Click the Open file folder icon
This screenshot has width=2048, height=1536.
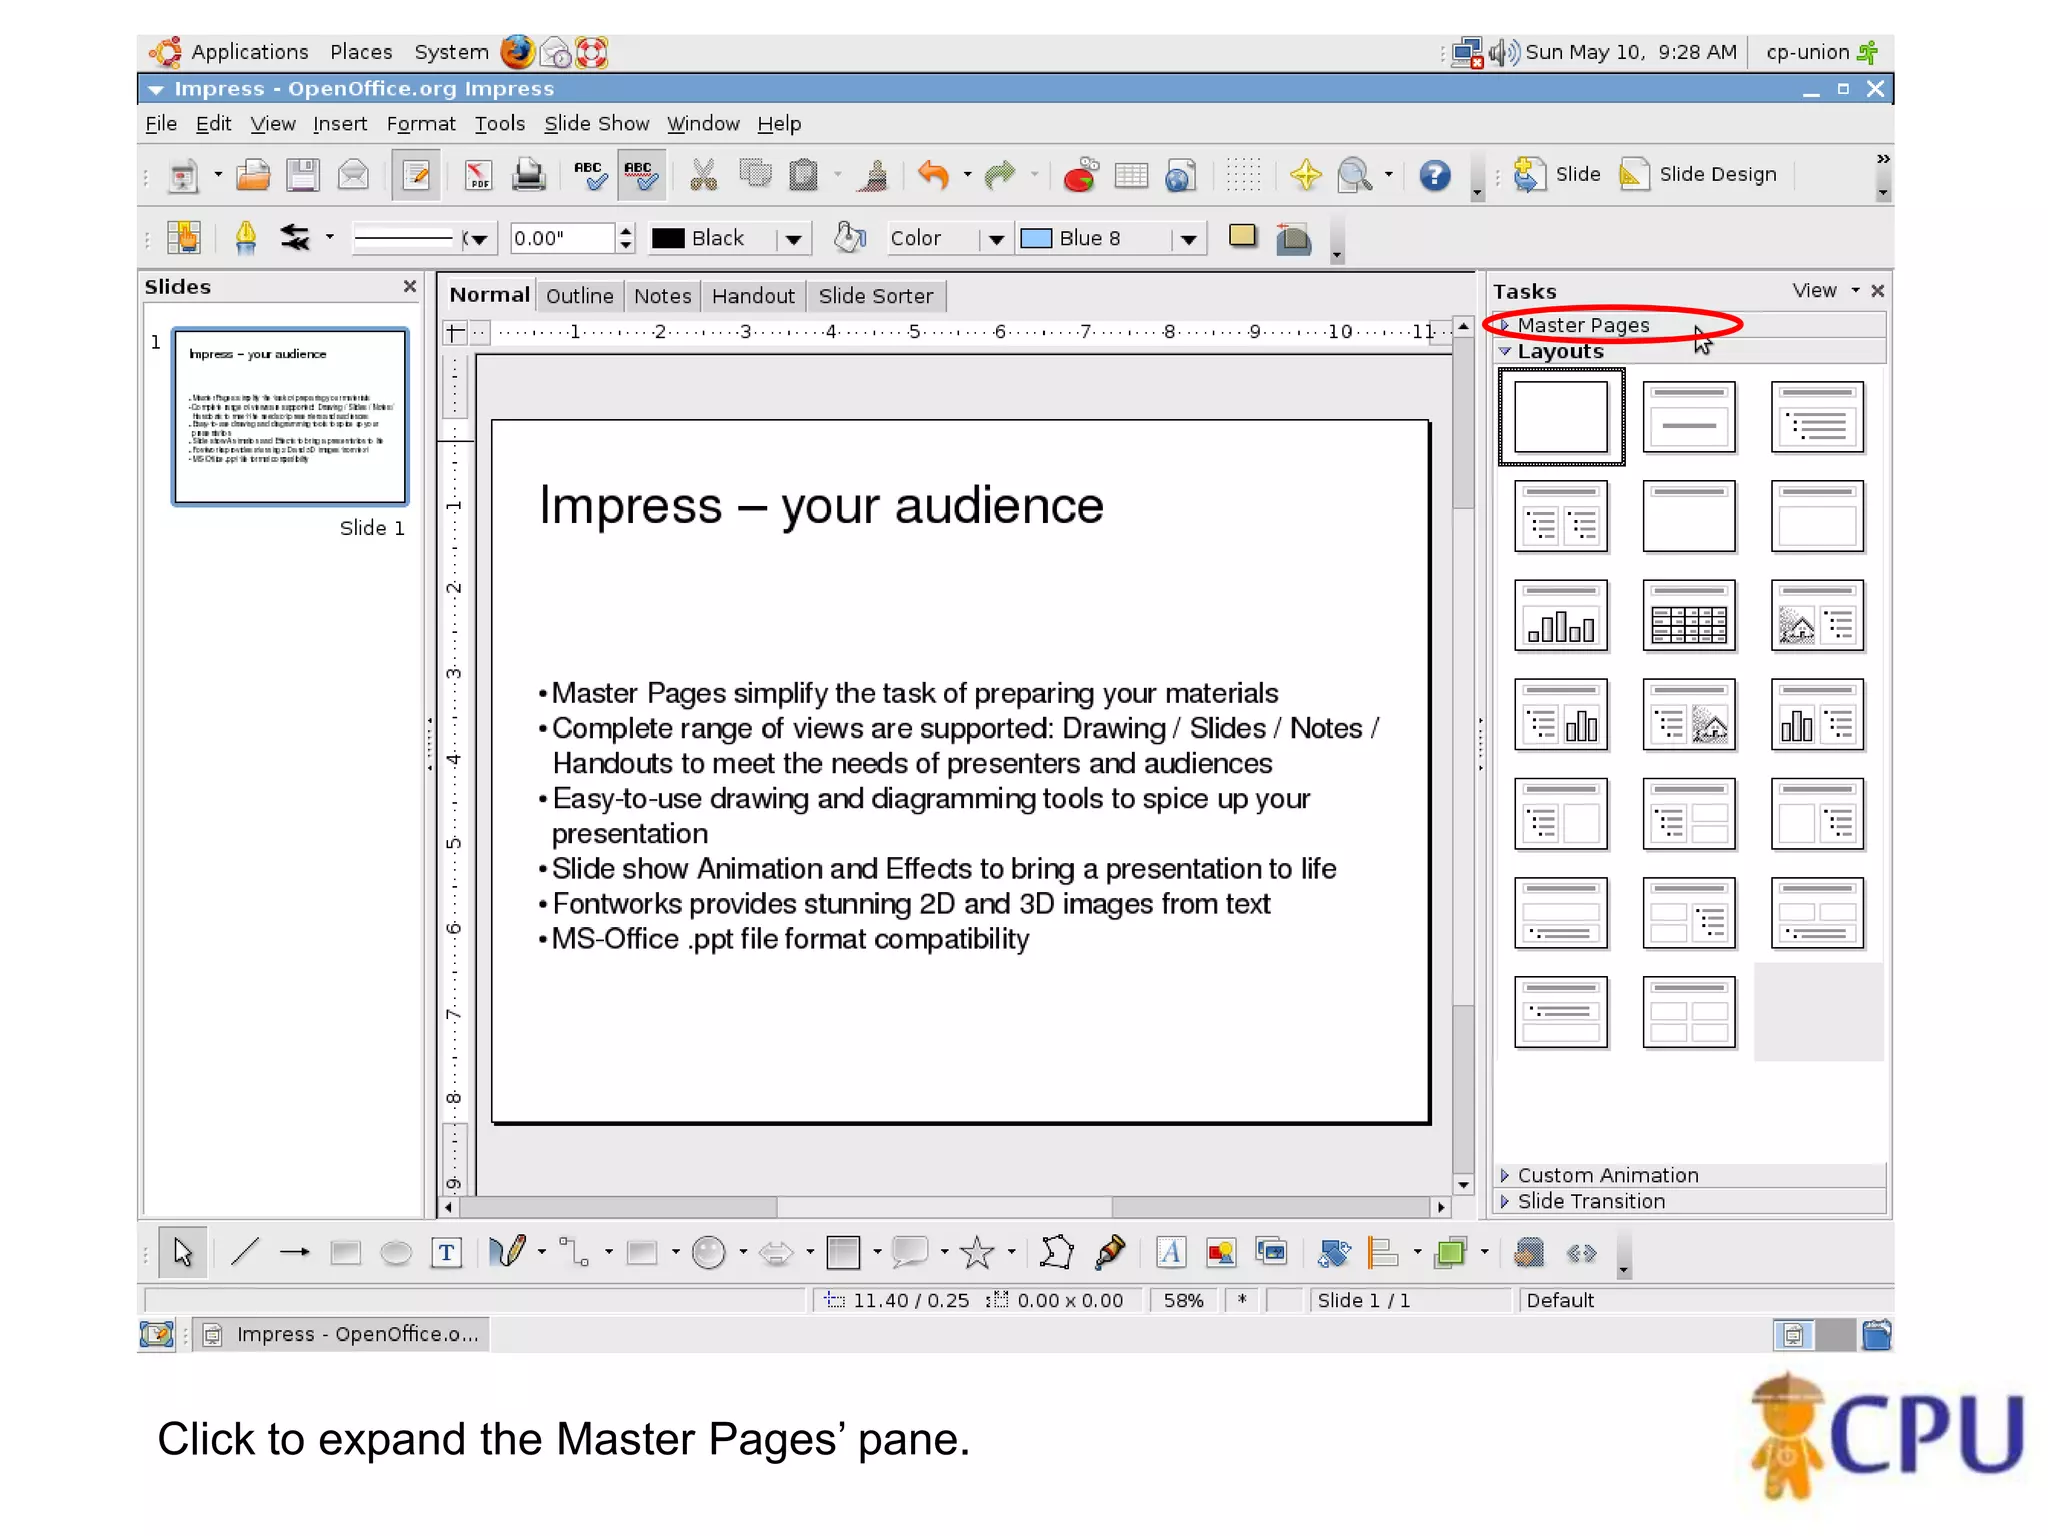tap(253, 176)
